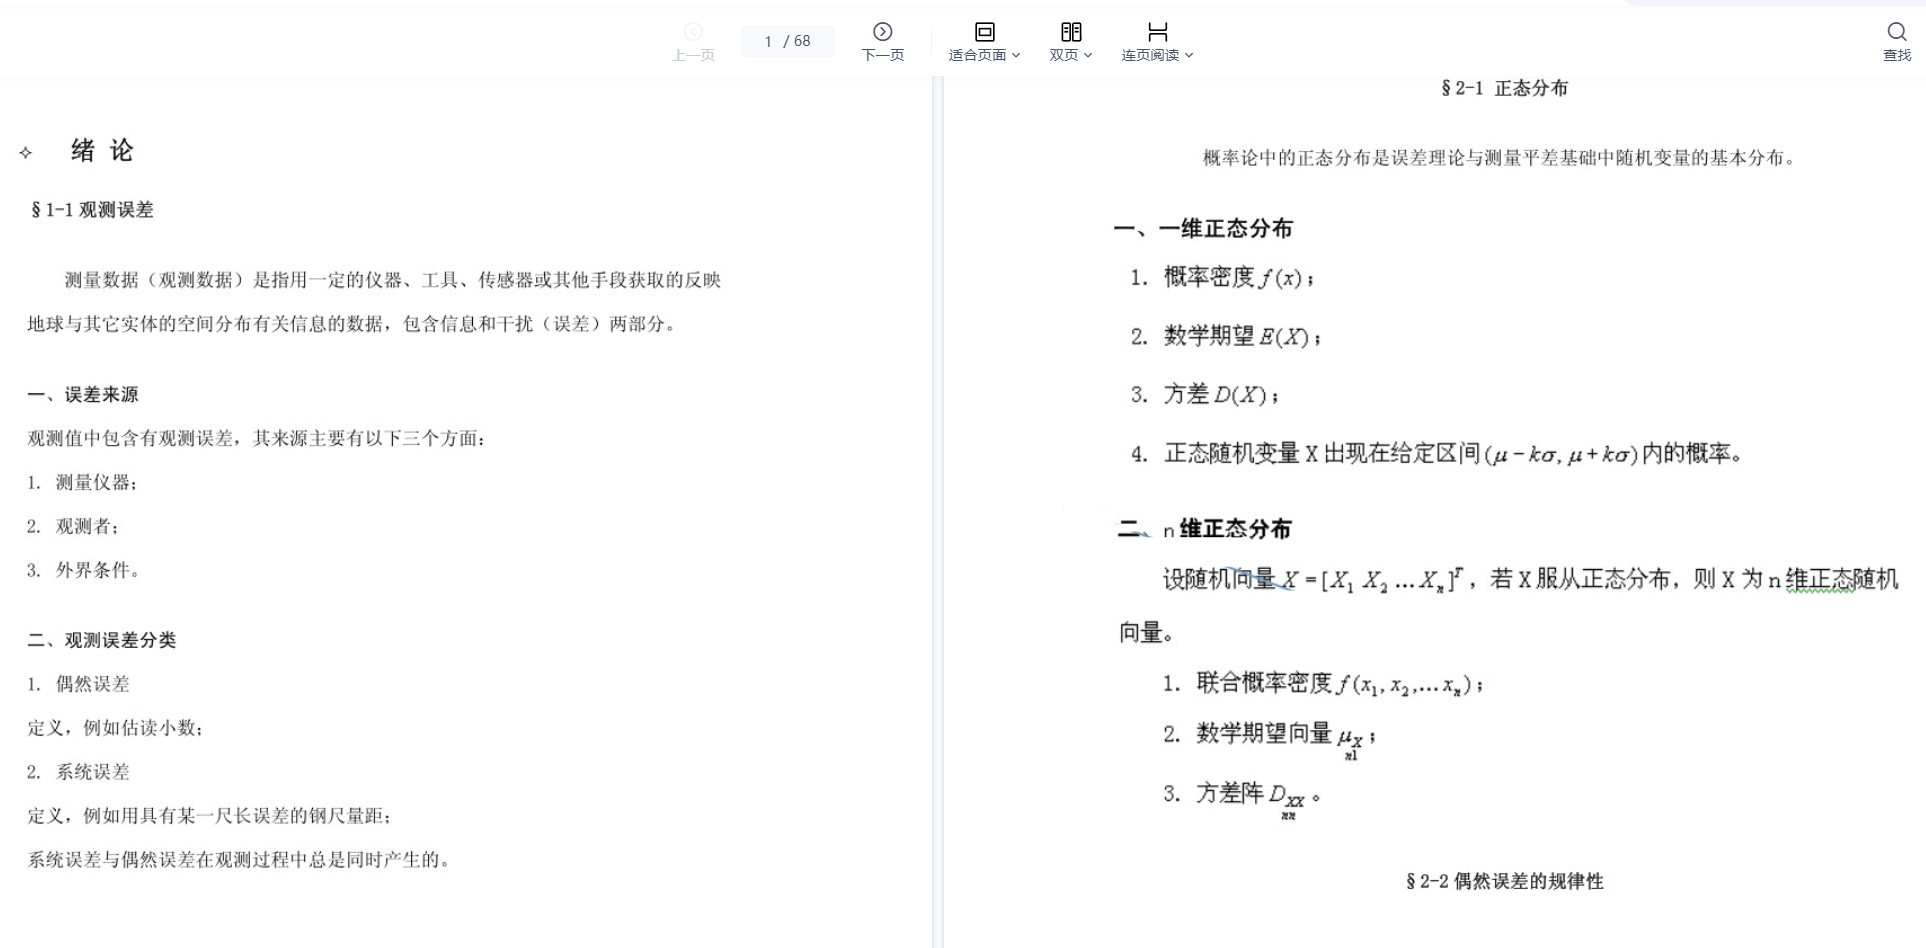Toggle the continuous reading (连页阅读) icon

pos(1157,32)
